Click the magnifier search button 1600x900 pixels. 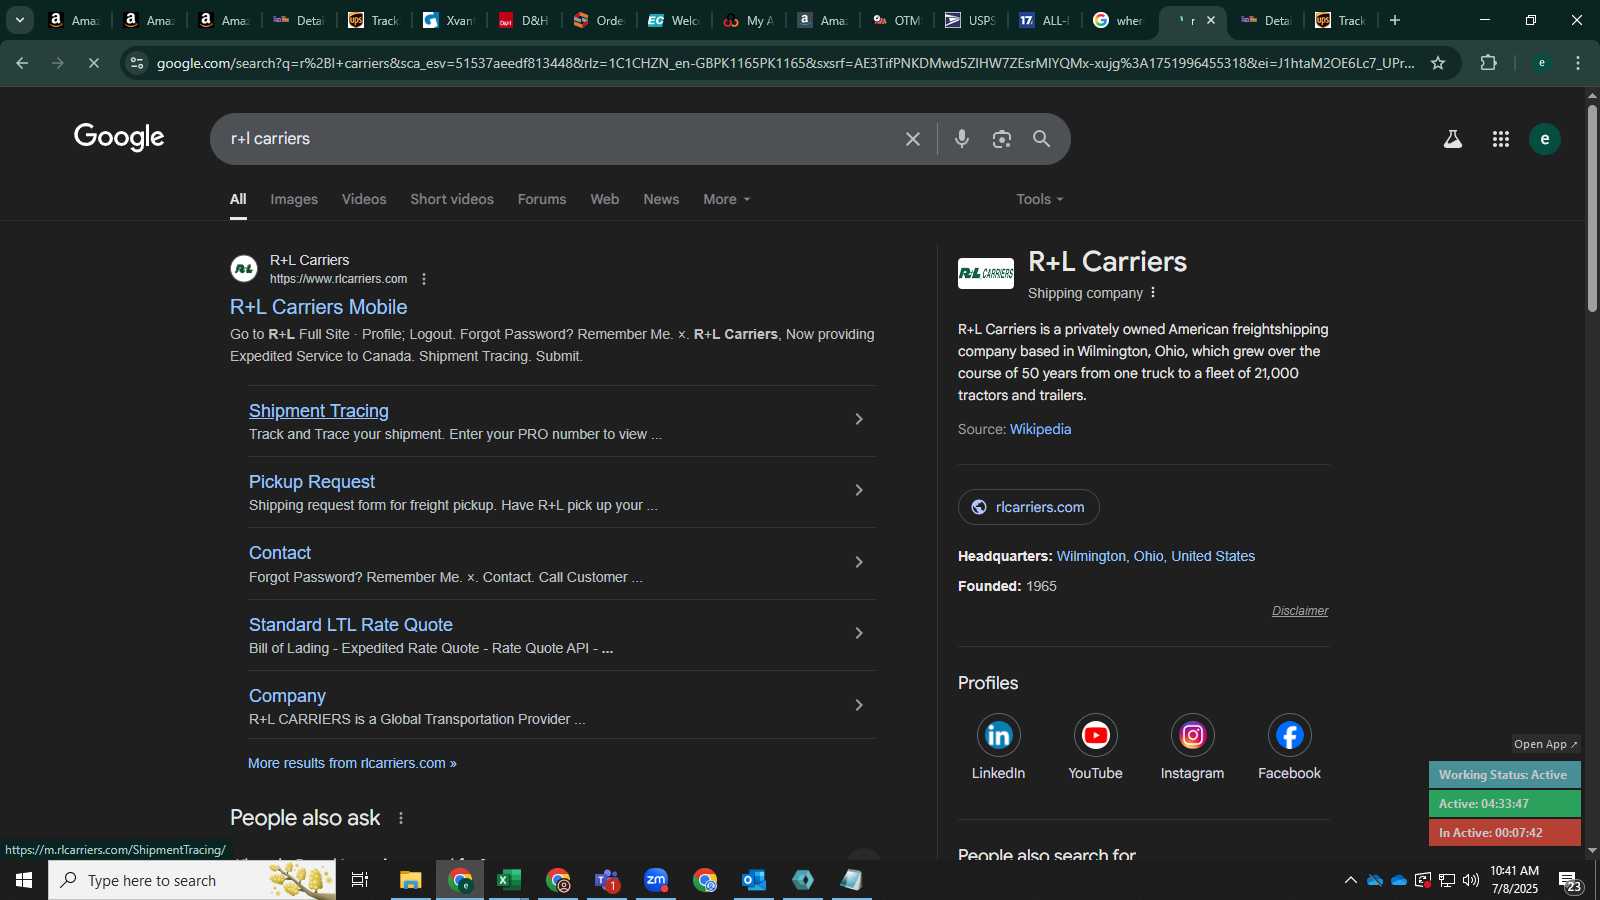pos(1042,139)
